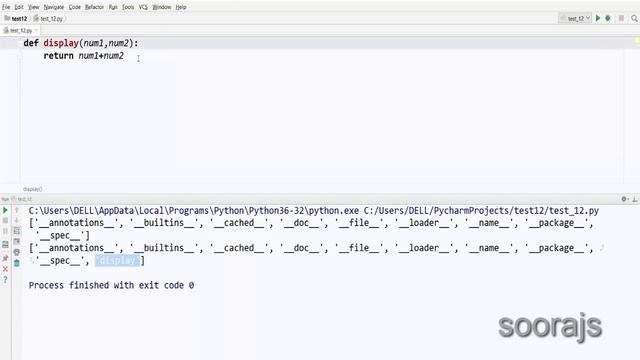Open the Edit menu
Image resolution: width=640 pixels, height=360 pixels.
click(x=19, y=7)
